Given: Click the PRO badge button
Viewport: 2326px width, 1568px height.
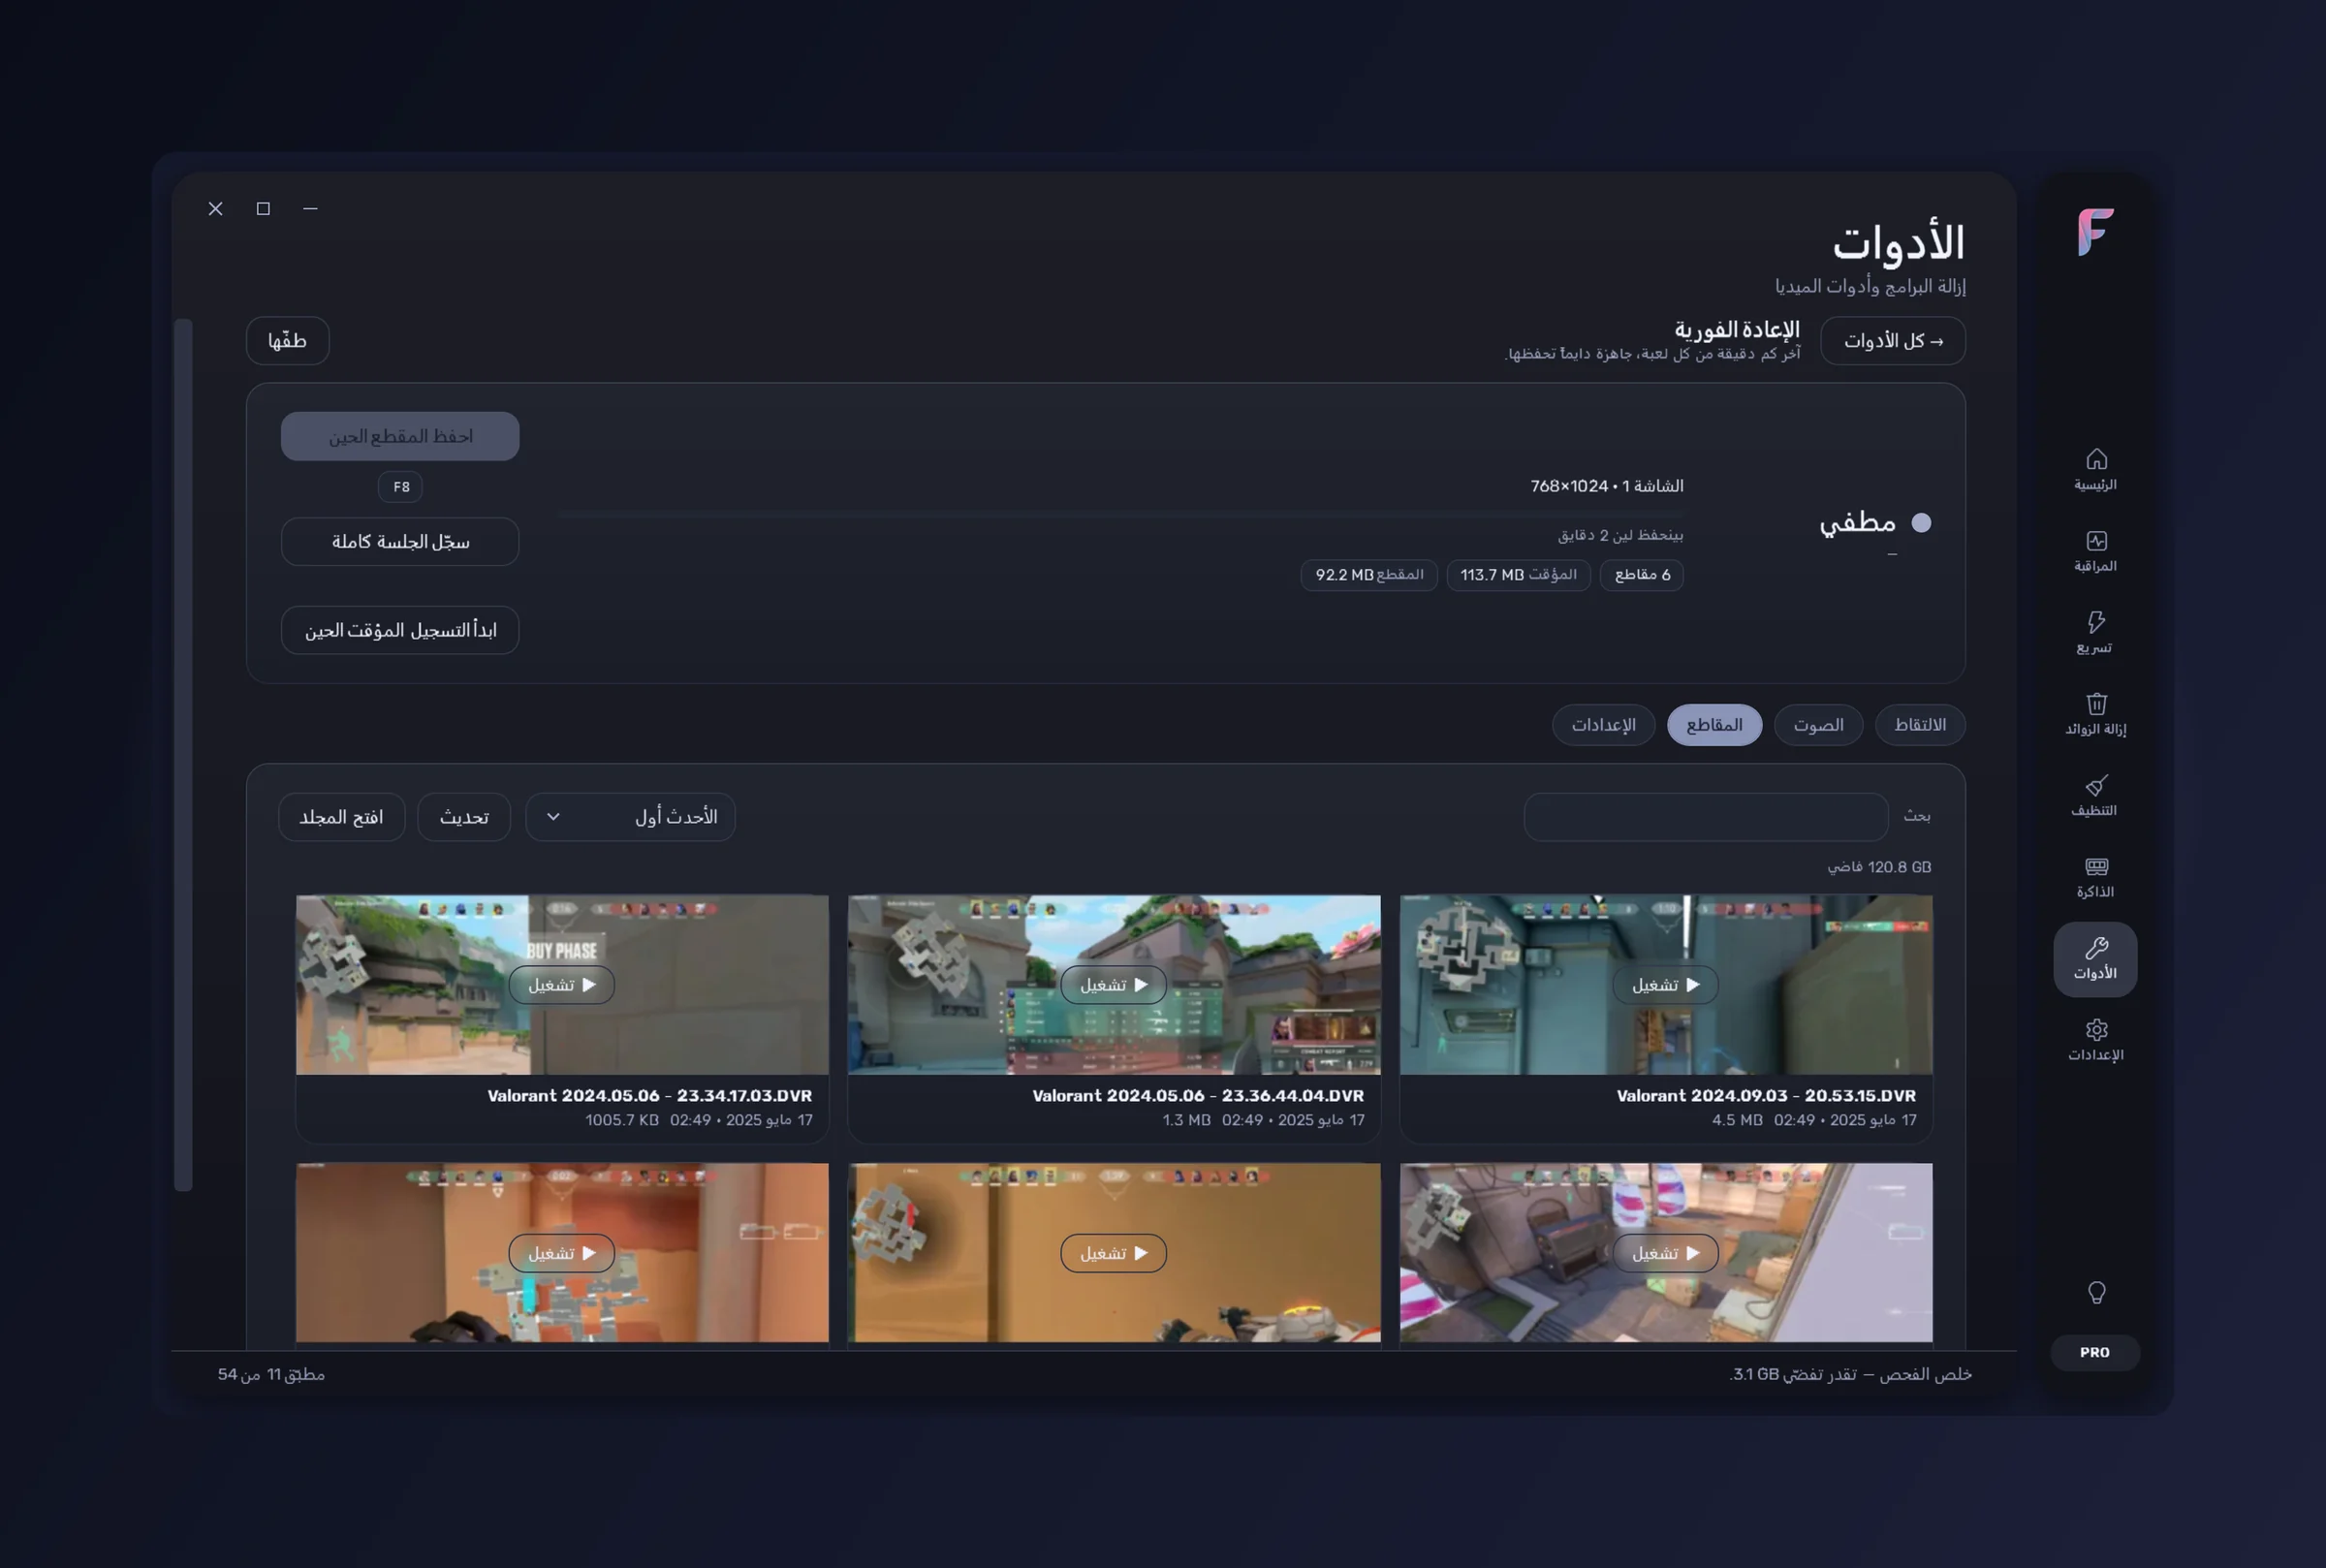Looking at the screenshot, I should (x=2094, y=1352).
